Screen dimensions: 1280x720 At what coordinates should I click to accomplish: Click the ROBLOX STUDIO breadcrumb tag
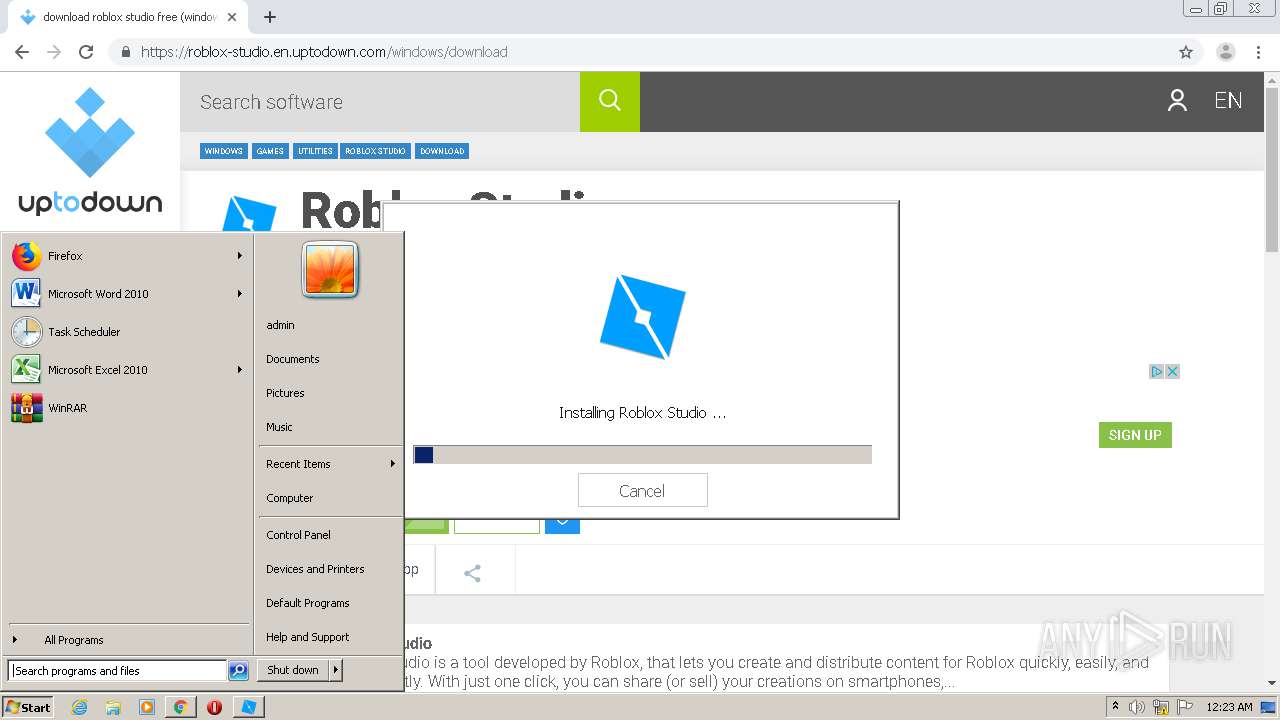coord(376,151)
